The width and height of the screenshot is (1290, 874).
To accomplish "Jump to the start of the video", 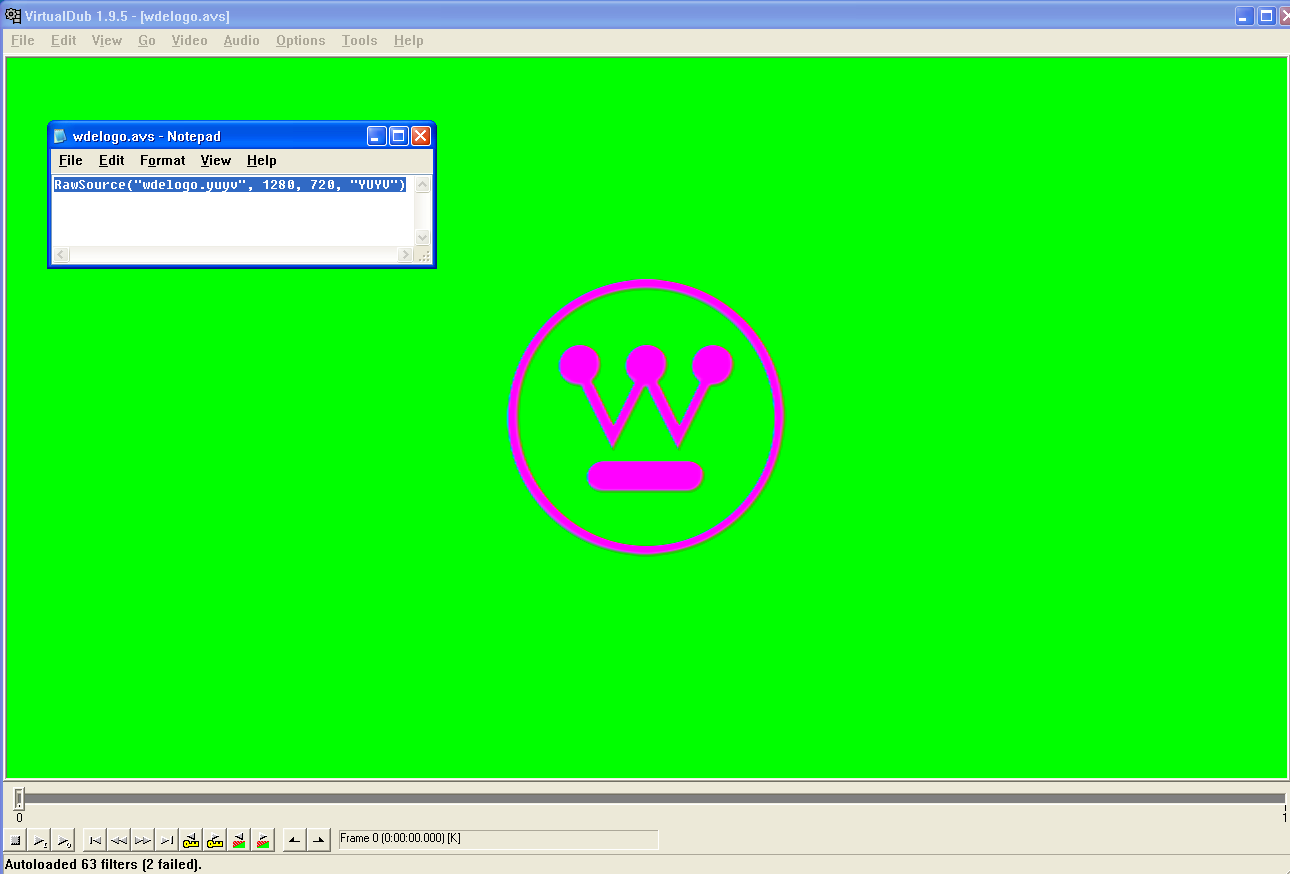I will coord(95,840).
